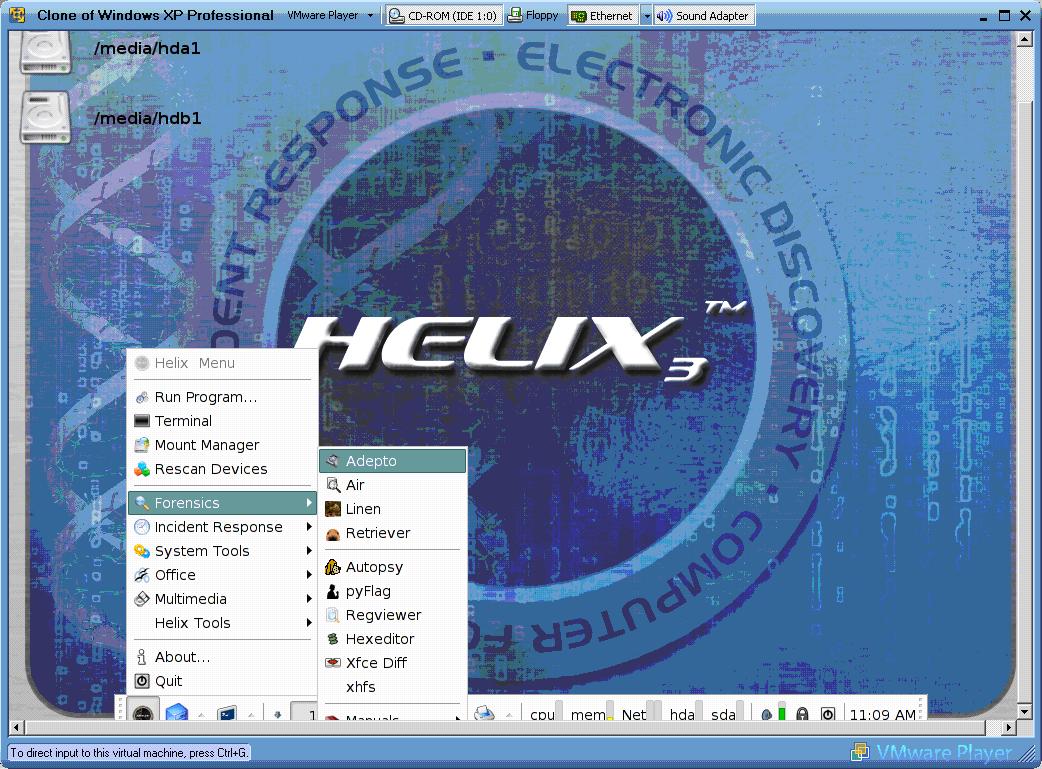Click the Air magnifier icon
The image size is (1042, 769).
(333, 485)
